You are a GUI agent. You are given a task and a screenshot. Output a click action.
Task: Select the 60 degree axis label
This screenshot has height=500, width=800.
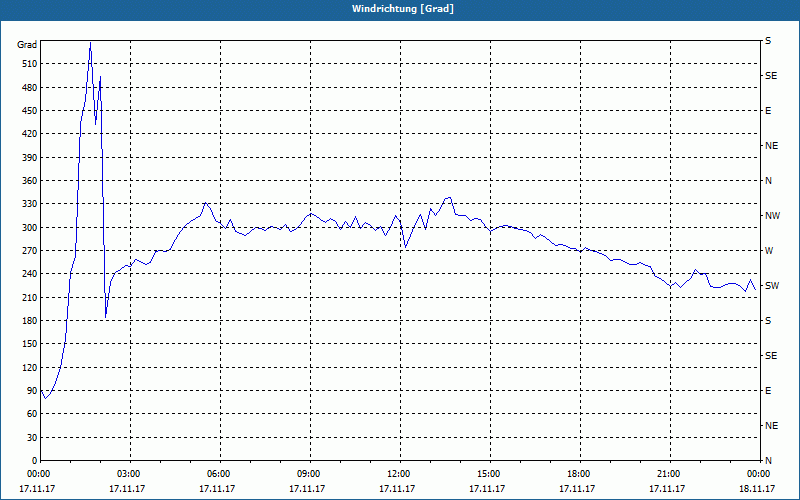click(32, 414)
